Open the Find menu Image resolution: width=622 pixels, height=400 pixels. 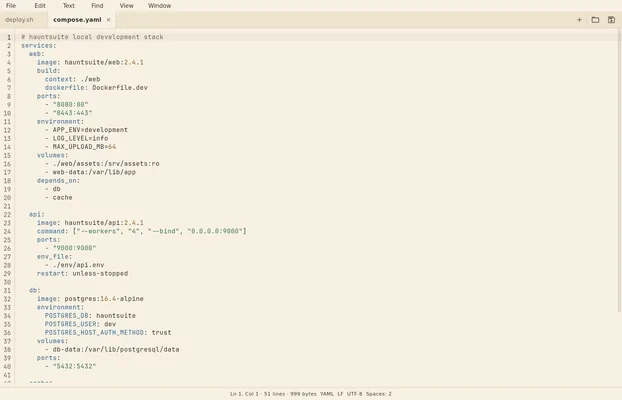pos(97,6)
